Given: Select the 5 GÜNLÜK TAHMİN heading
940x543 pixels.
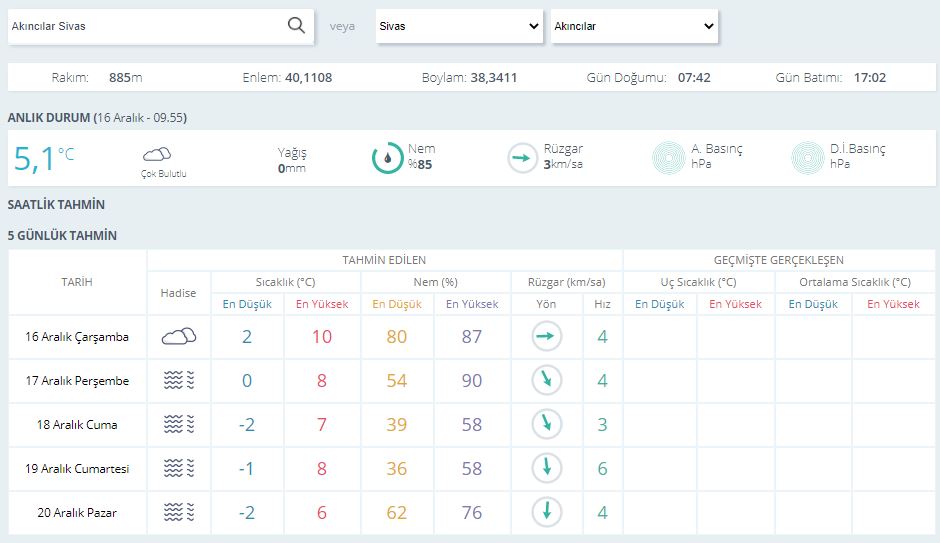Looking at the screenshot, I should (x=62, y=236).
